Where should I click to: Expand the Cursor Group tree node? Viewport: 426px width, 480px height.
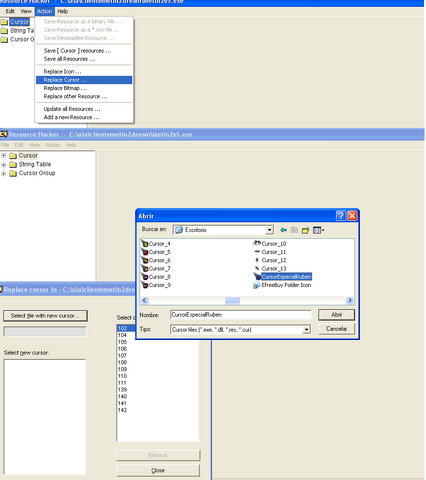pos(4,173)
